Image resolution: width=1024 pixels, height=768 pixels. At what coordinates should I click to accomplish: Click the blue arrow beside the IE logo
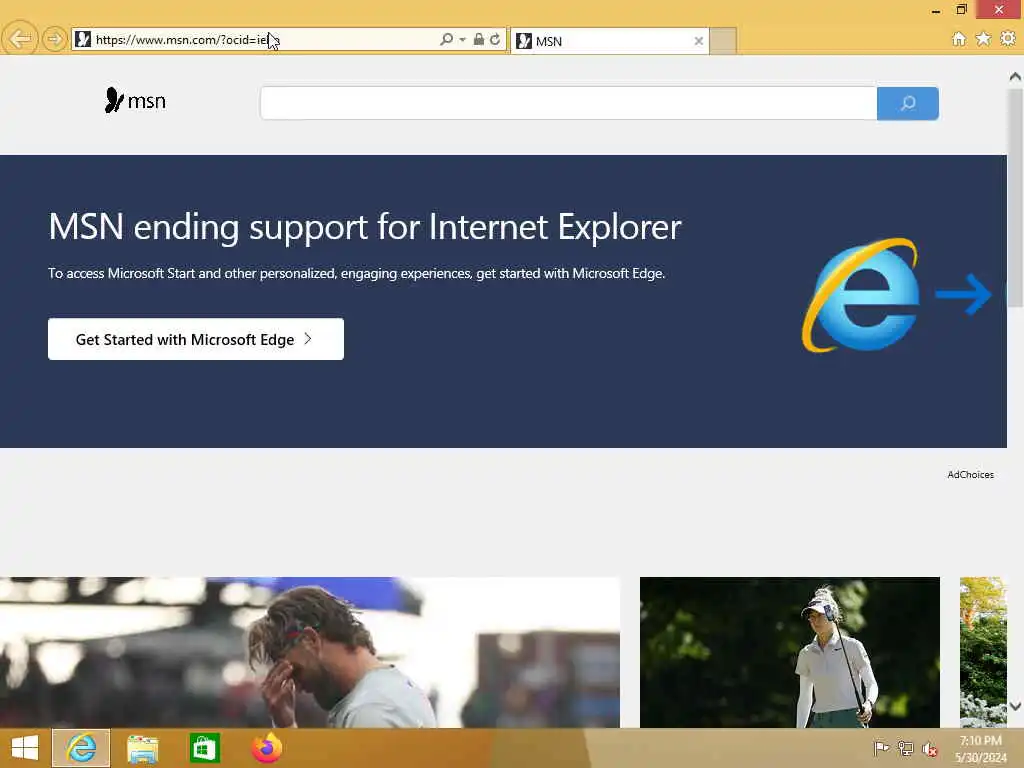pyautogui.click(x=963, y=294)
